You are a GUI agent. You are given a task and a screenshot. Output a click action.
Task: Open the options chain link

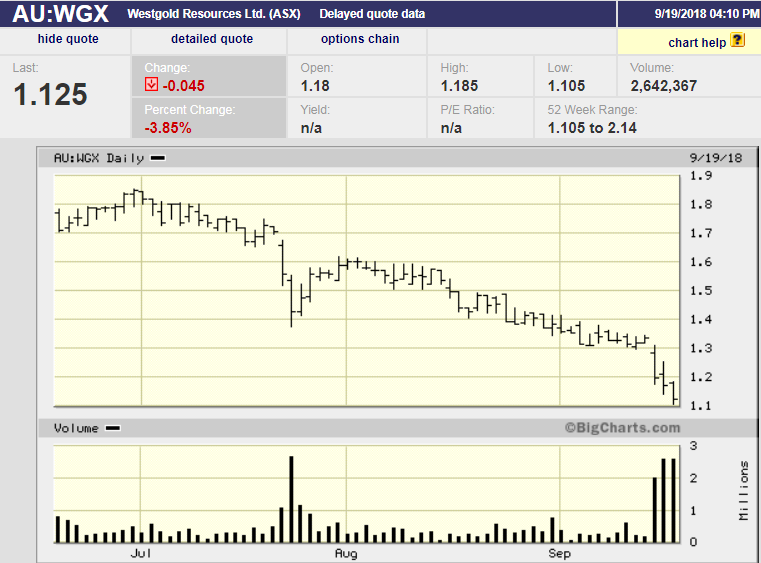click(x=360, y=39)
